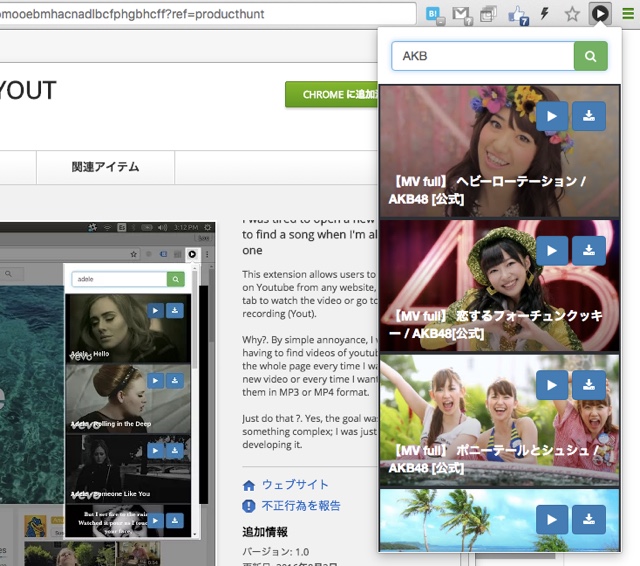This screenshot has width=640, height=566.
Task: Open the thumbs-up extension with badge 7
Action: tap(518, 15)
